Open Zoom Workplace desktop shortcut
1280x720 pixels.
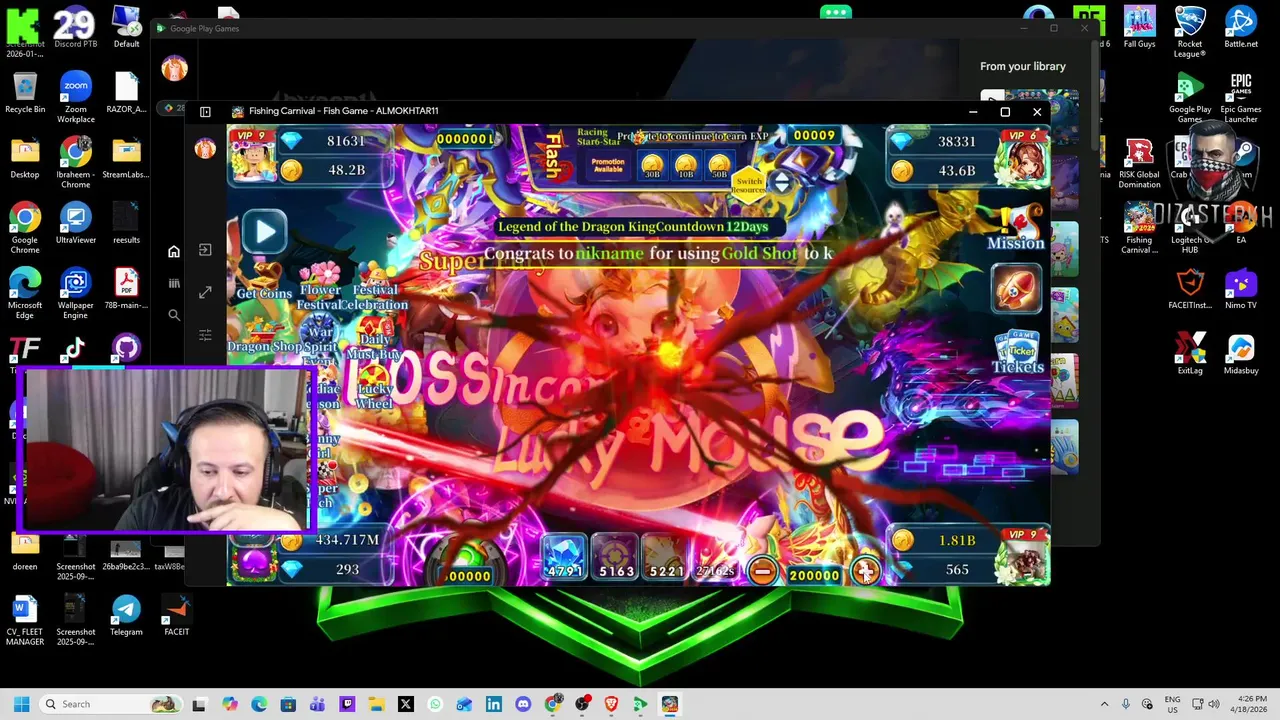(75, 98)
